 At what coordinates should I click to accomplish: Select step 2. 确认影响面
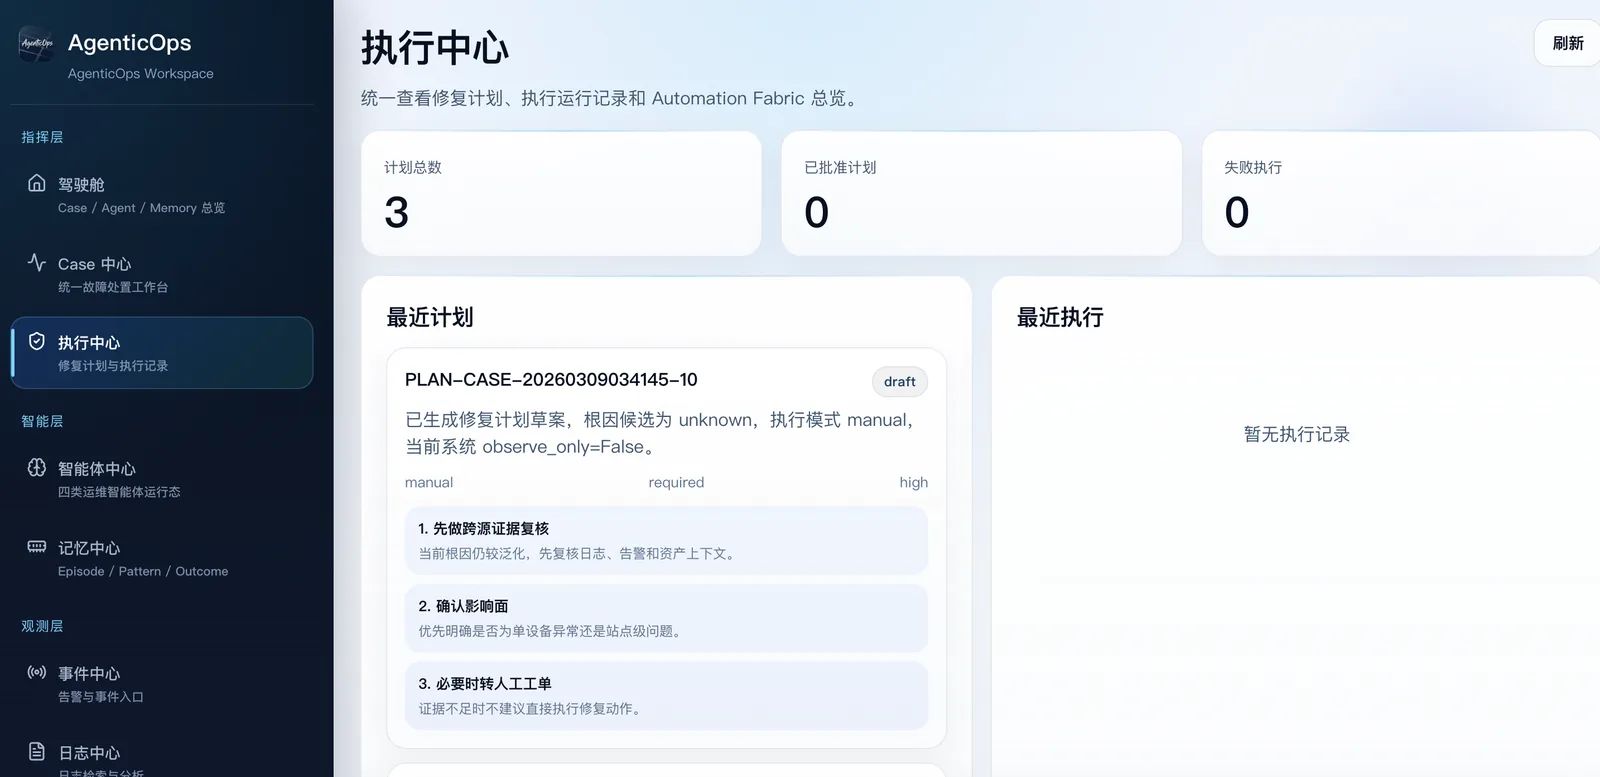coord(666,618)
